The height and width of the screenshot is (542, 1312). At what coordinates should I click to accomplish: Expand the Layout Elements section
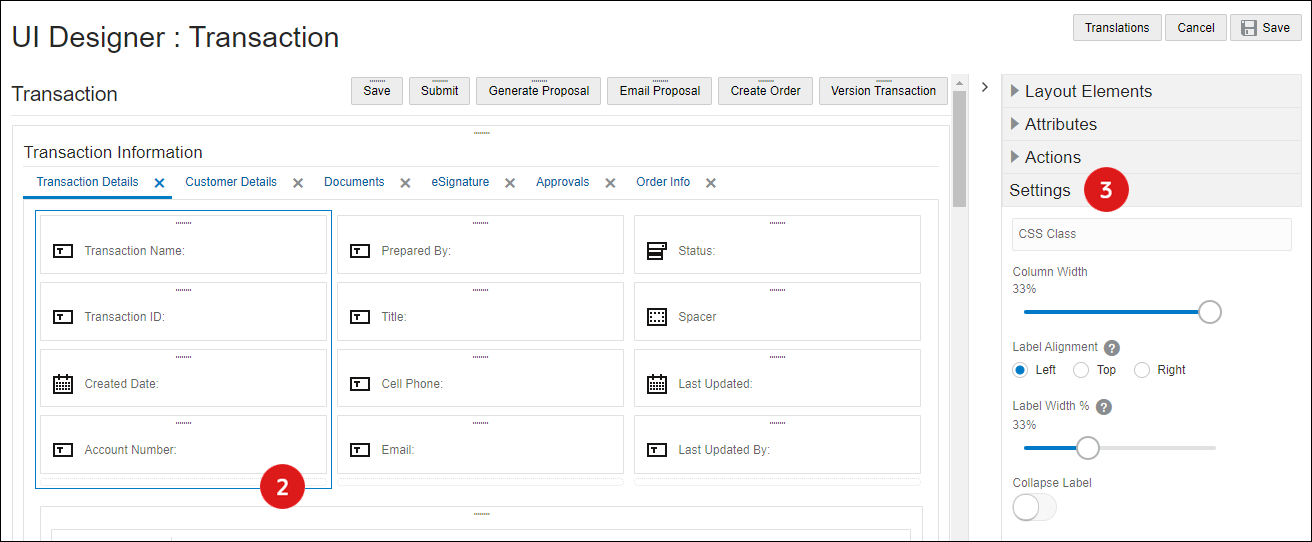(x=1152, y=91)
